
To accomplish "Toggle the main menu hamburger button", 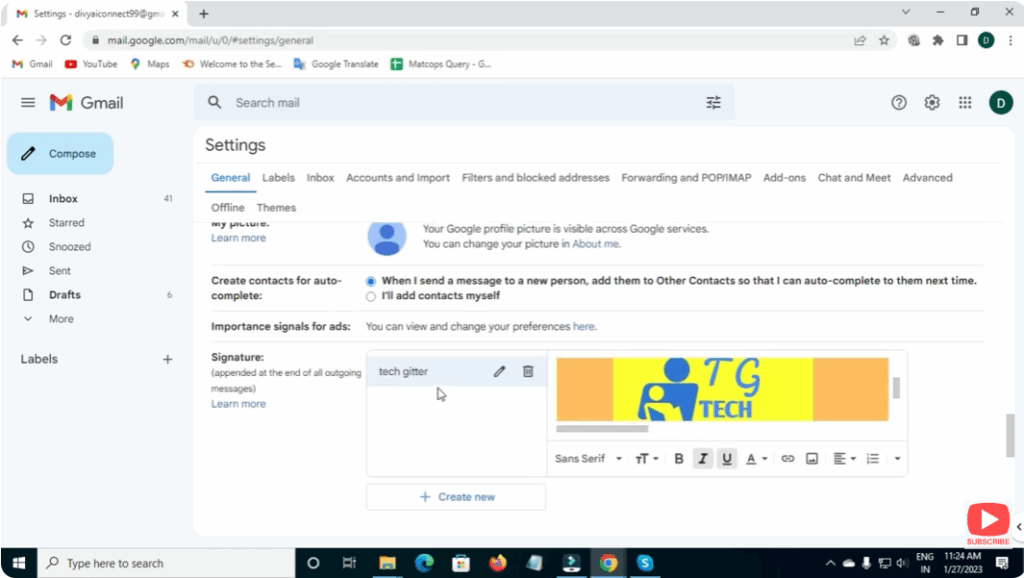I will (28, 103).
